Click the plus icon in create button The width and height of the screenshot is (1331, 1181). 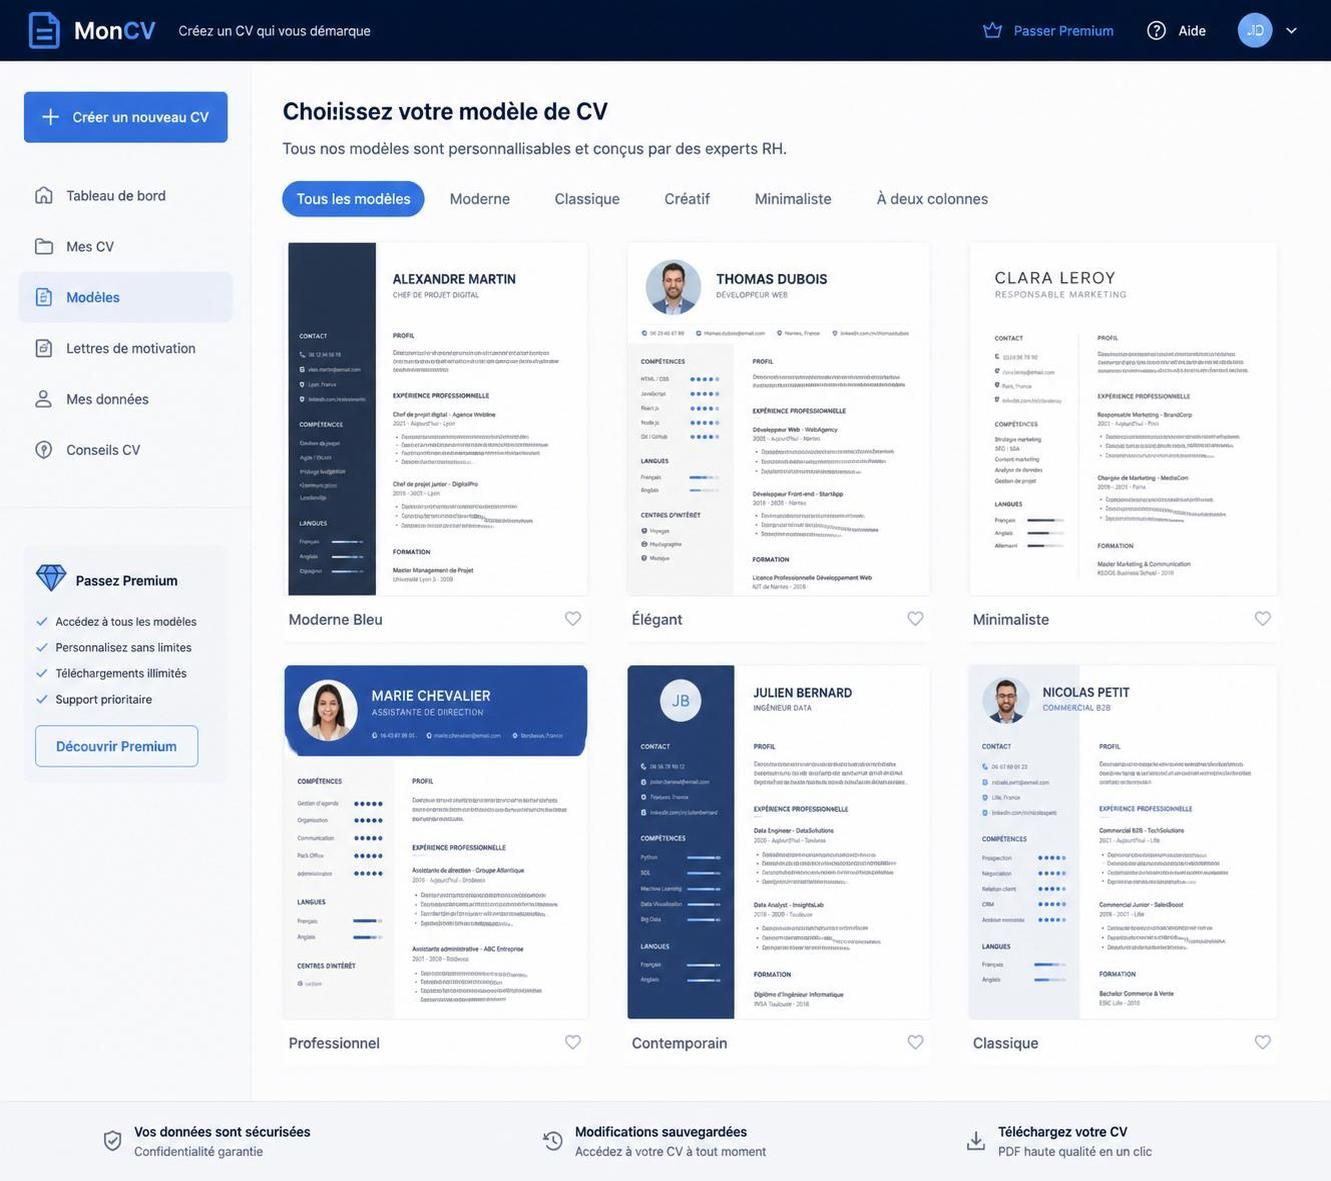tap(50, 117)
